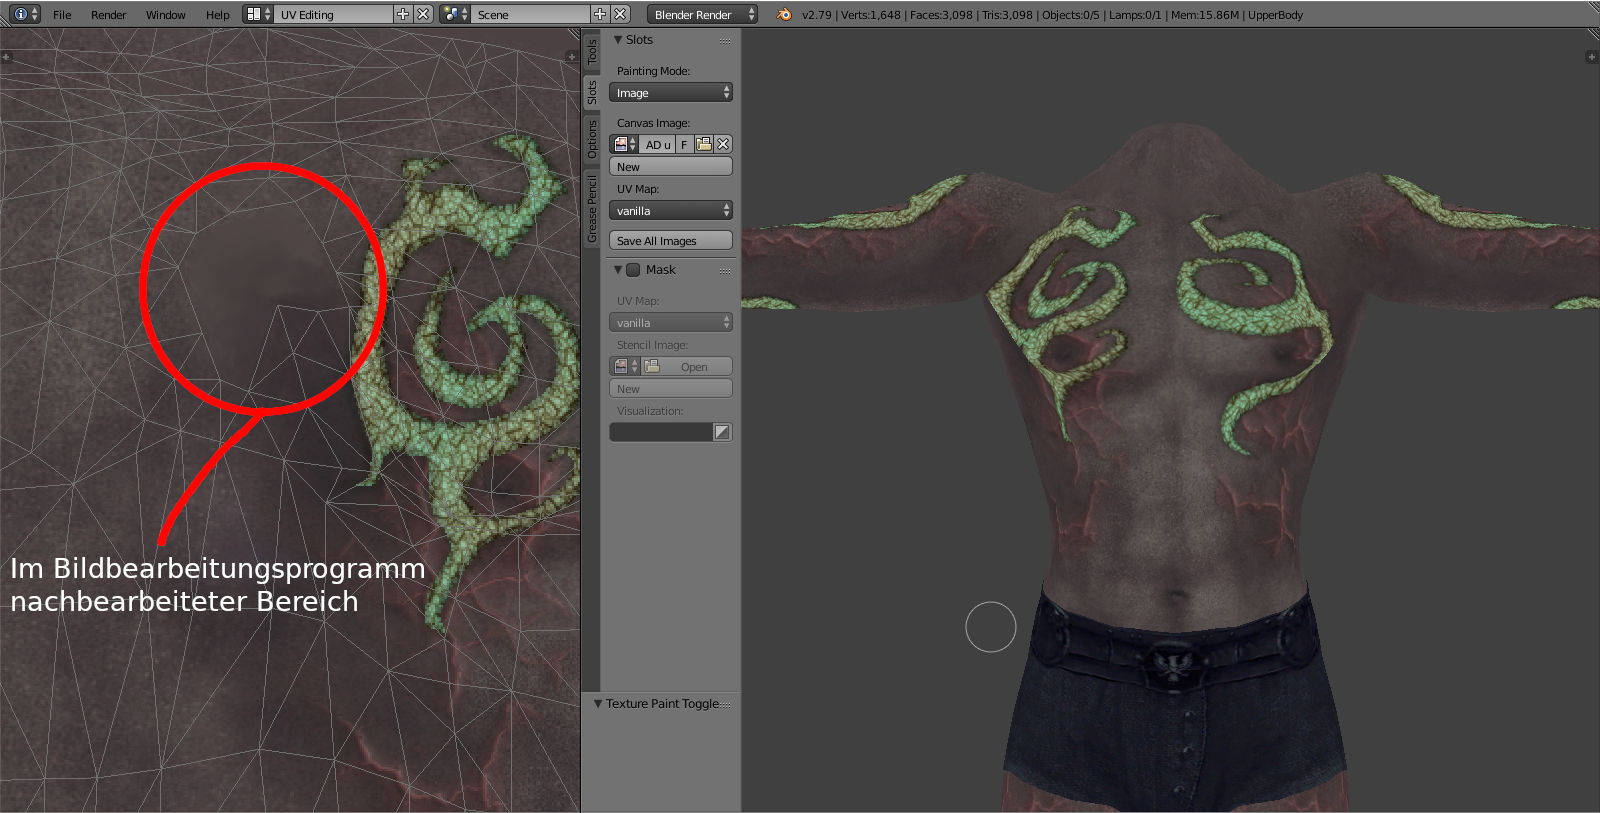Delete the UV Editing screen layout
Viewport: 1600px width, 813px height.
tap(423, 14)
